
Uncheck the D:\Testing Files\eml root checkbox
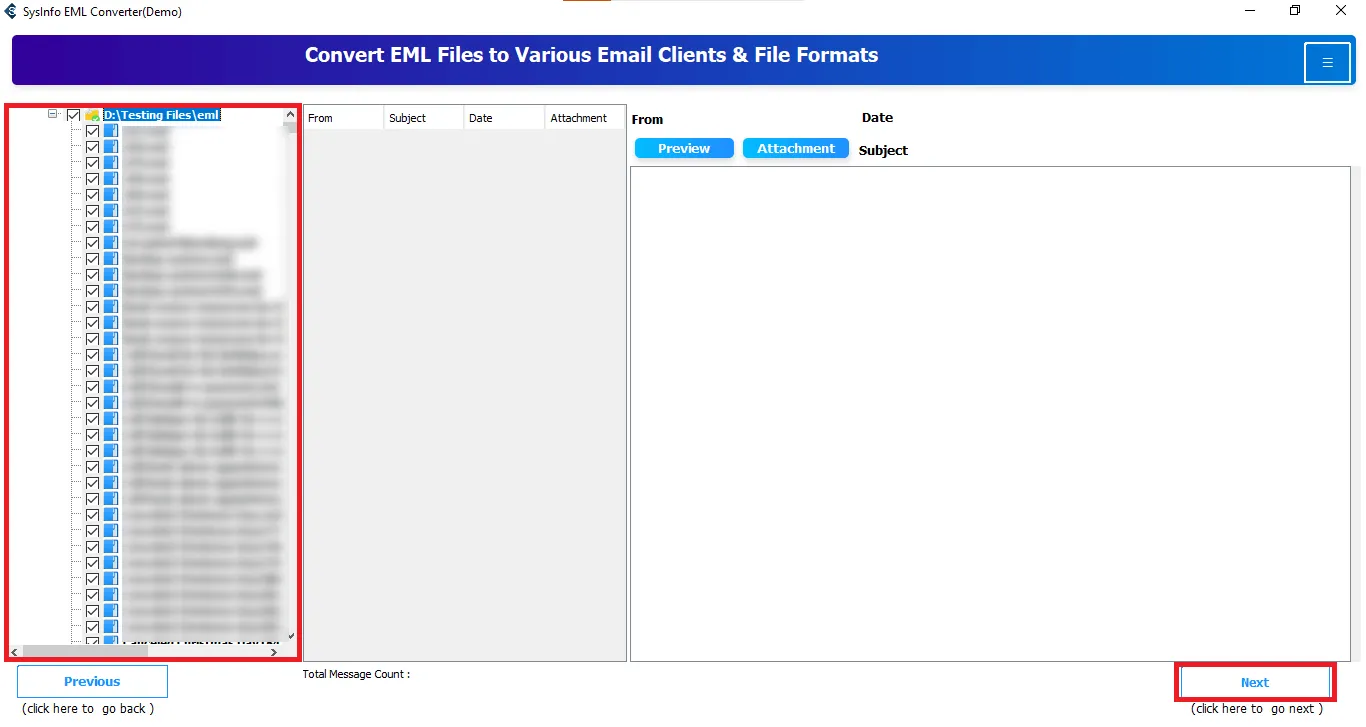click(x=74, y=115)
